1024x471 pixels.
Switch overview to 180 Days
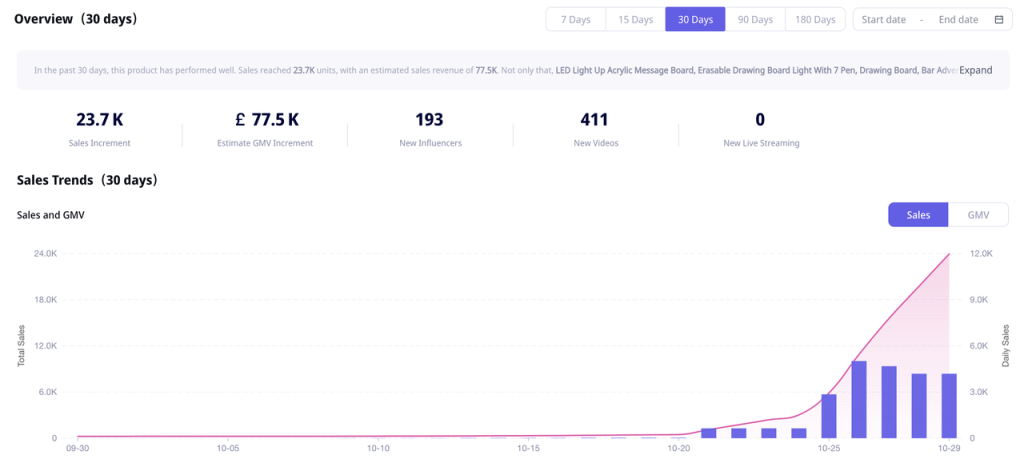[815, 20]
